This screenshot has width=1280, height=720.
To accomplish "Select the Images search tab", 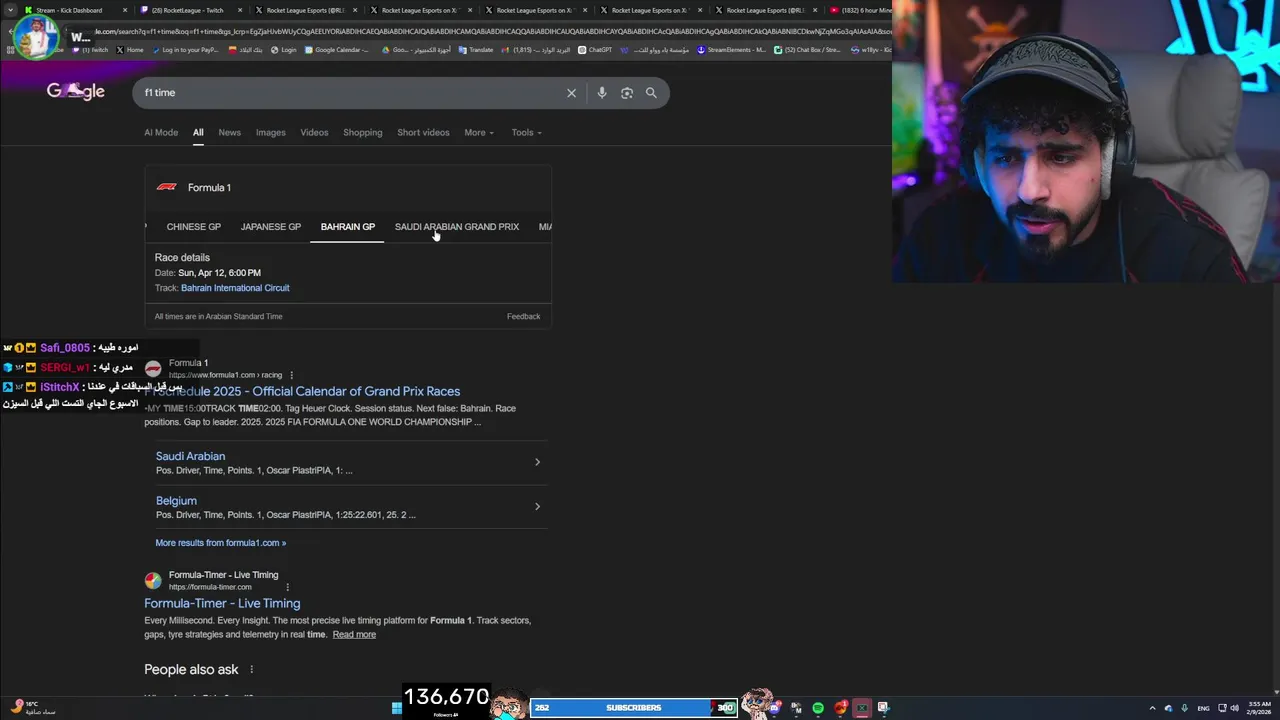I will [x=270, y=132].
